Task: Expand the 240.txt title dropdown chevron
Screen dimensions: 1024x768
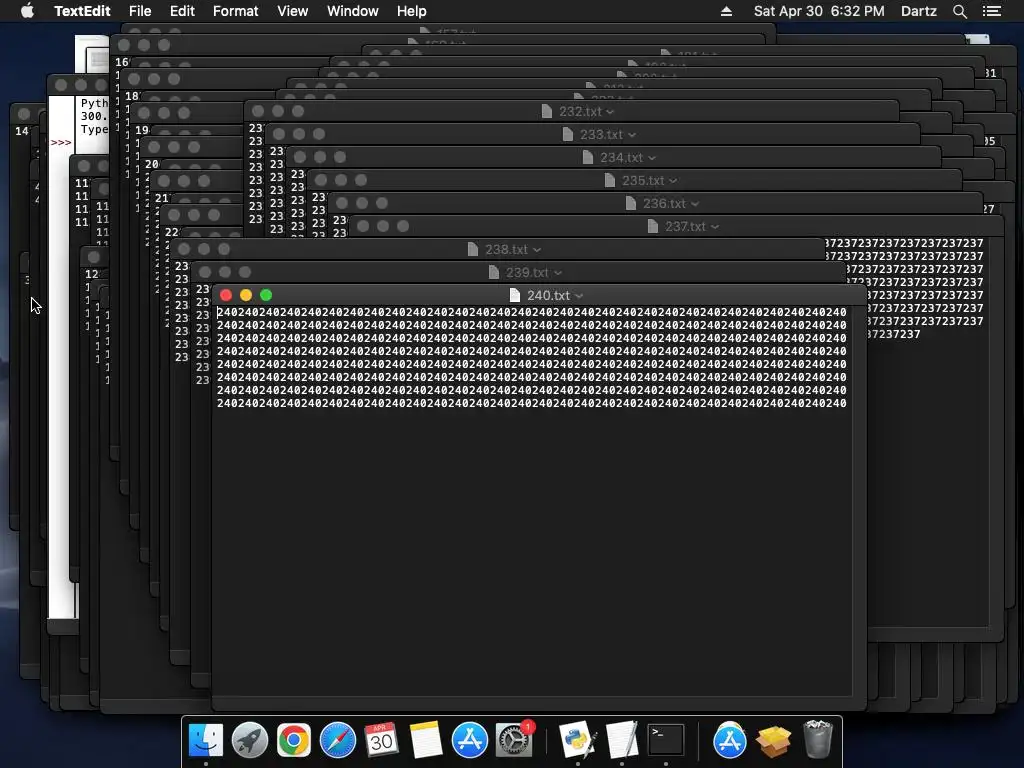Action: (579, 296)
